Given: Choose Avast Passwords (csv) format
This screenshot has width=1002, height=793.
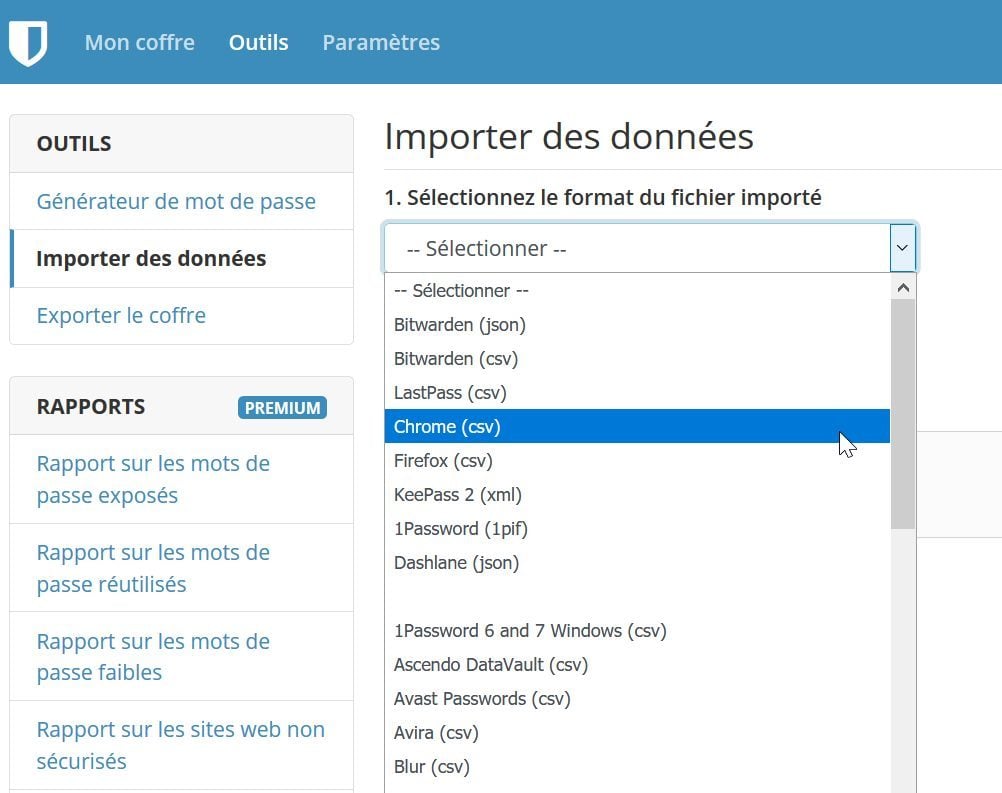Looking at the screenshot, I should tap(637, 698).
